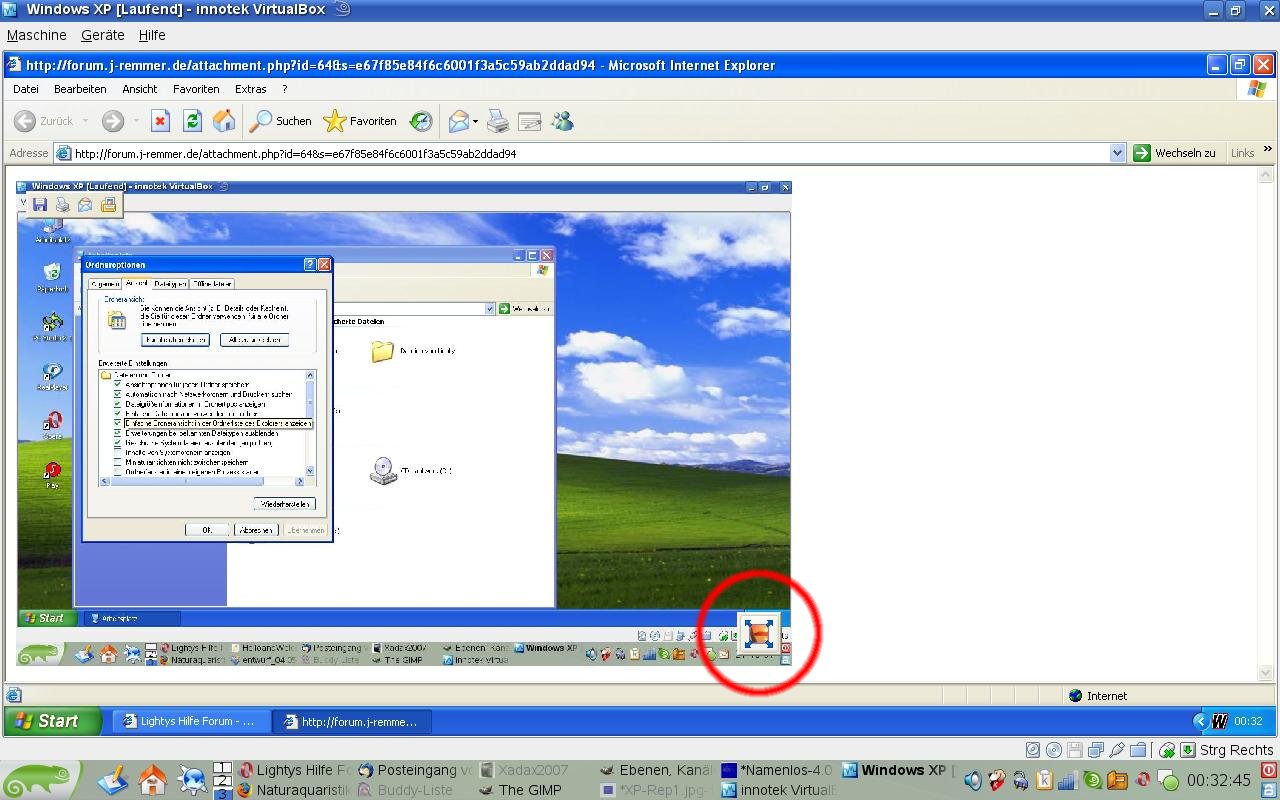The height and width of the screenshot is (800, 1280).
Task: Go to the Internet Explorer home page
Action: pos(224,121)
